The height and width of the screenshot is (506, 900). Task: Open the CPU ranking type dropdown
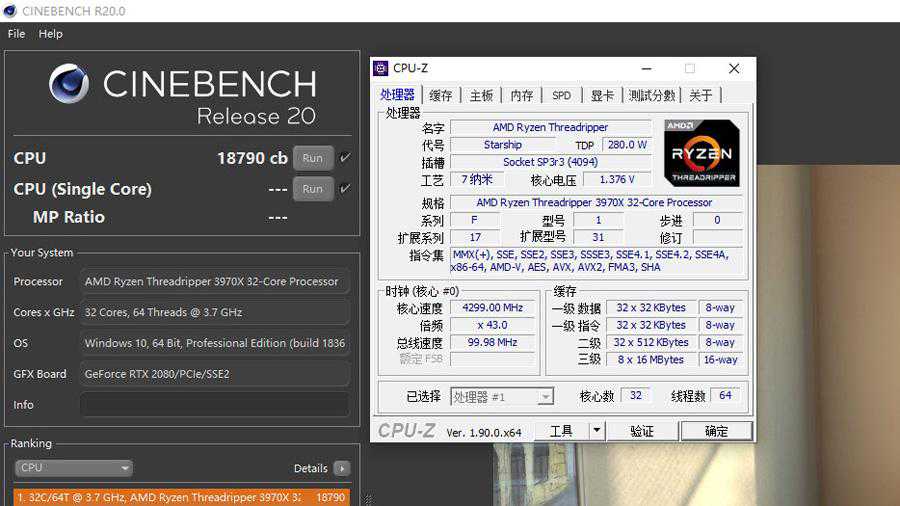pos(73,468)
